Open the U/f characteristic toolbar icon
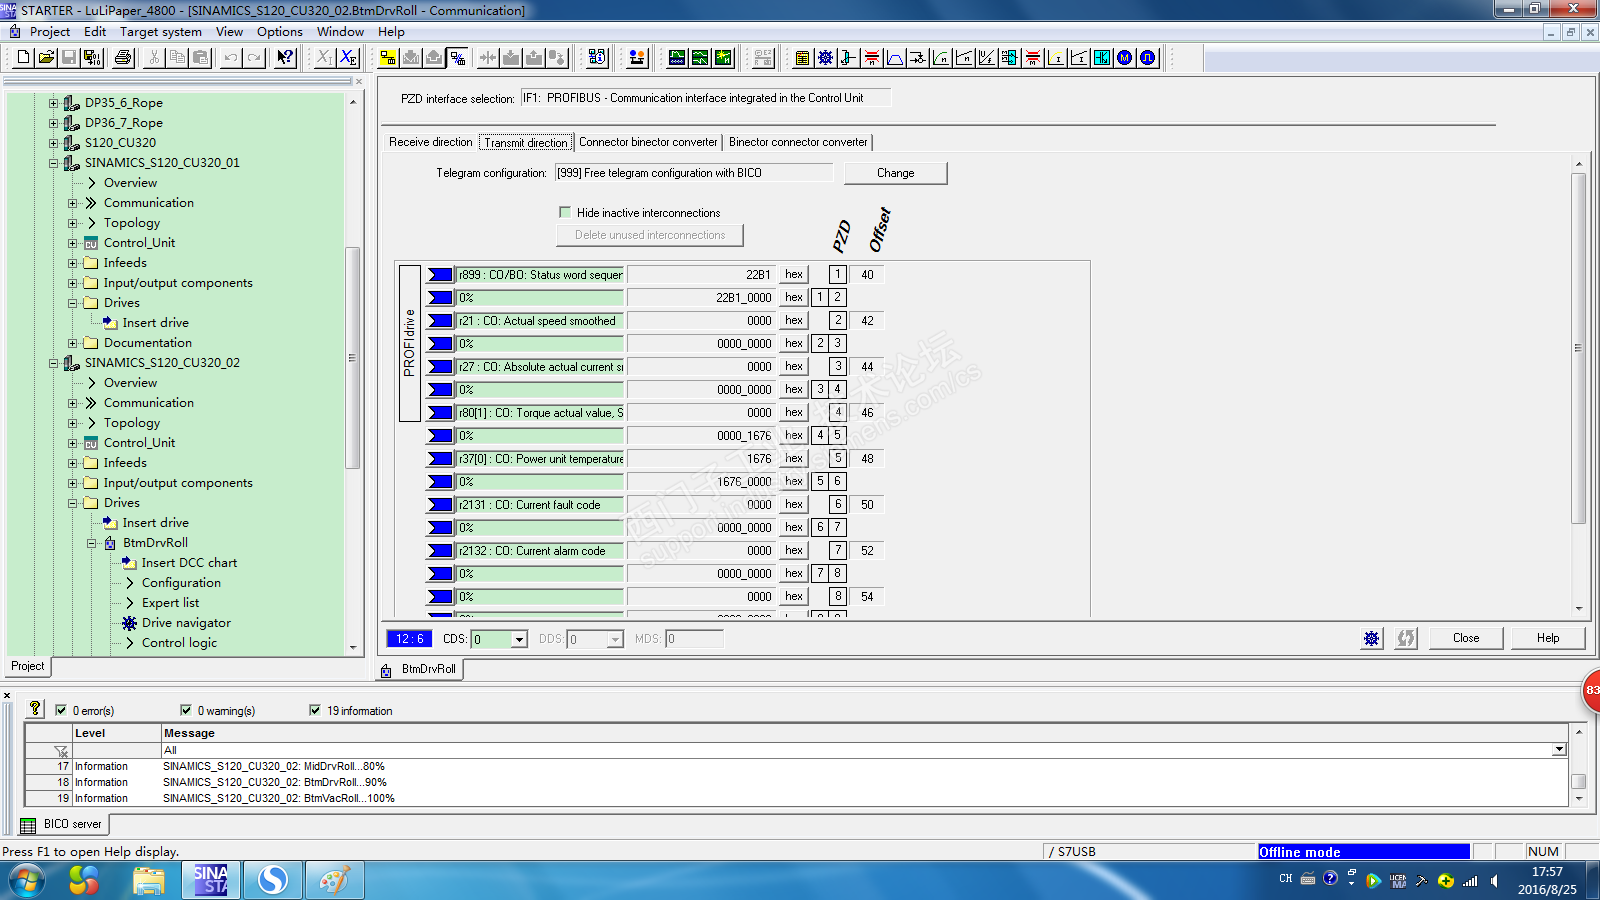The height and width of the screenshot is (900, 1600). pos(987,58)
